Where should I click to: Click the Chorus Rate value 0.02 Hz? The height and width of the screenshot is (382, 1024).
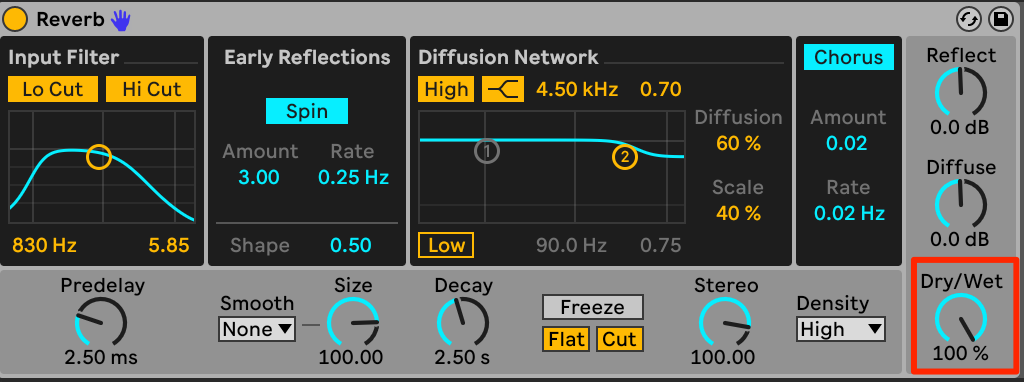[849, 213]
